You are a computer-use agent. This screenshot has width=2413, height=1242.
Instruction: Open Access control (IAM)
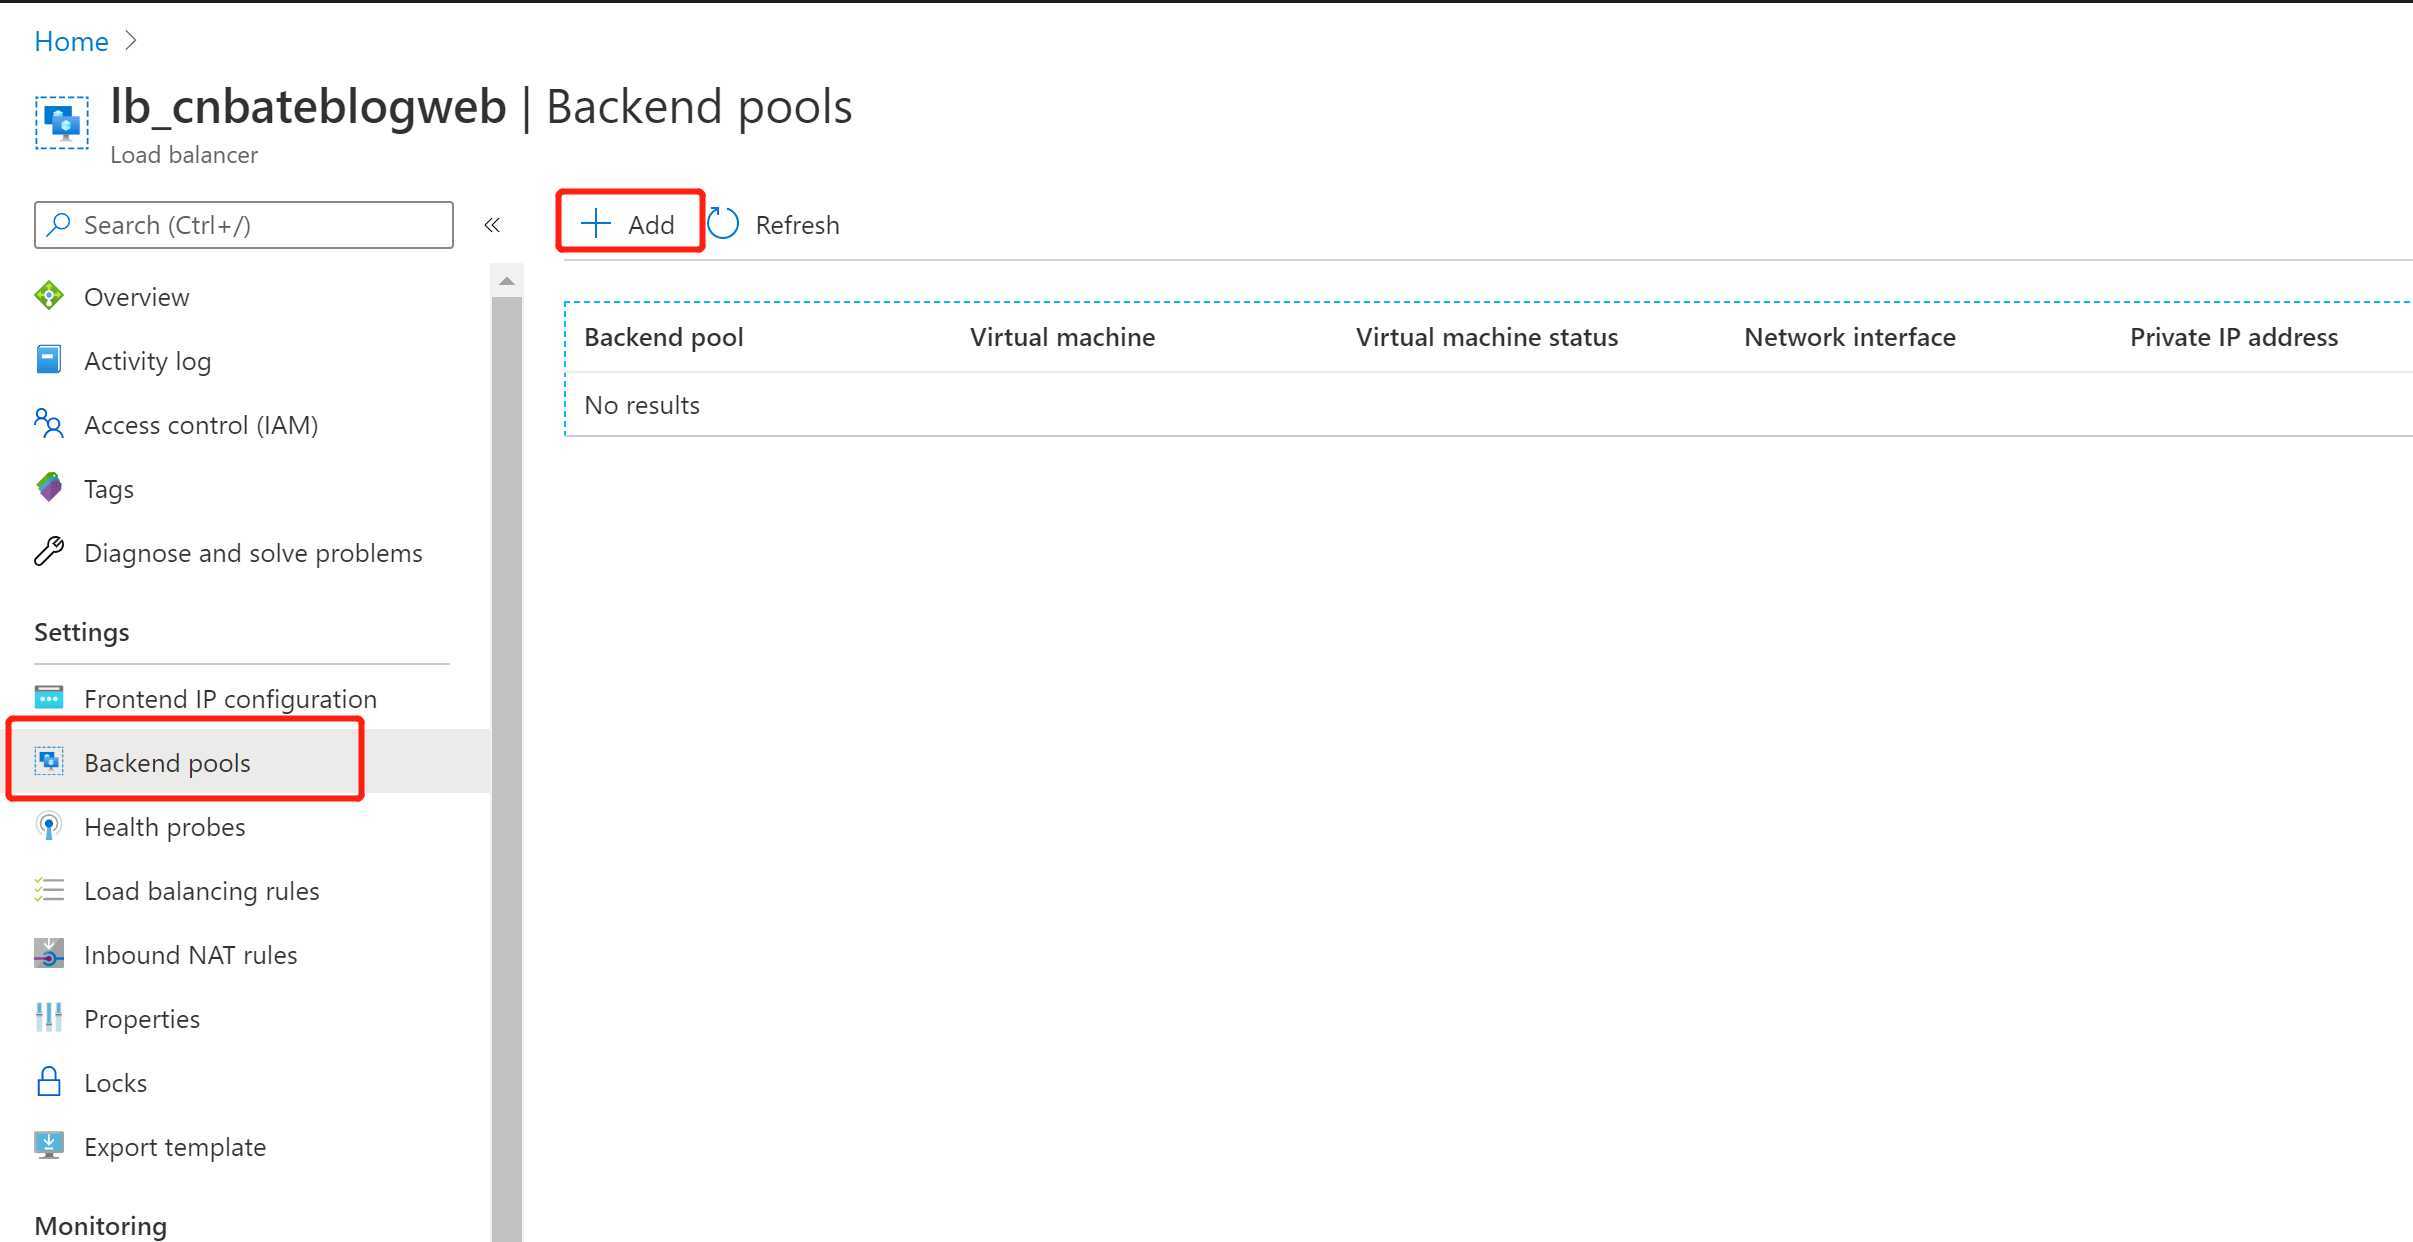pyautogui.click(x=201, y=425)
